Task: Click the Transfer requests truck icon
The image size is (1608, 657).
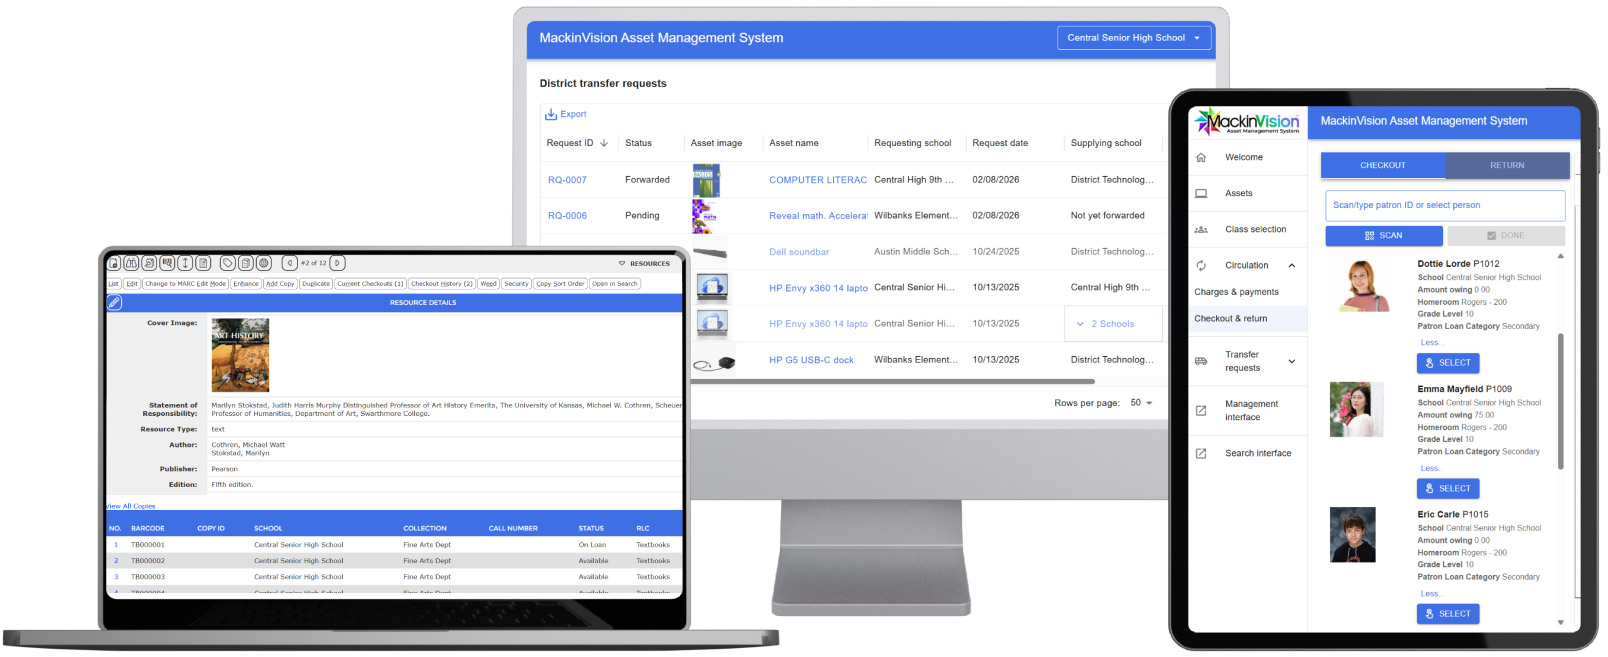Action: pos(1201,361)
